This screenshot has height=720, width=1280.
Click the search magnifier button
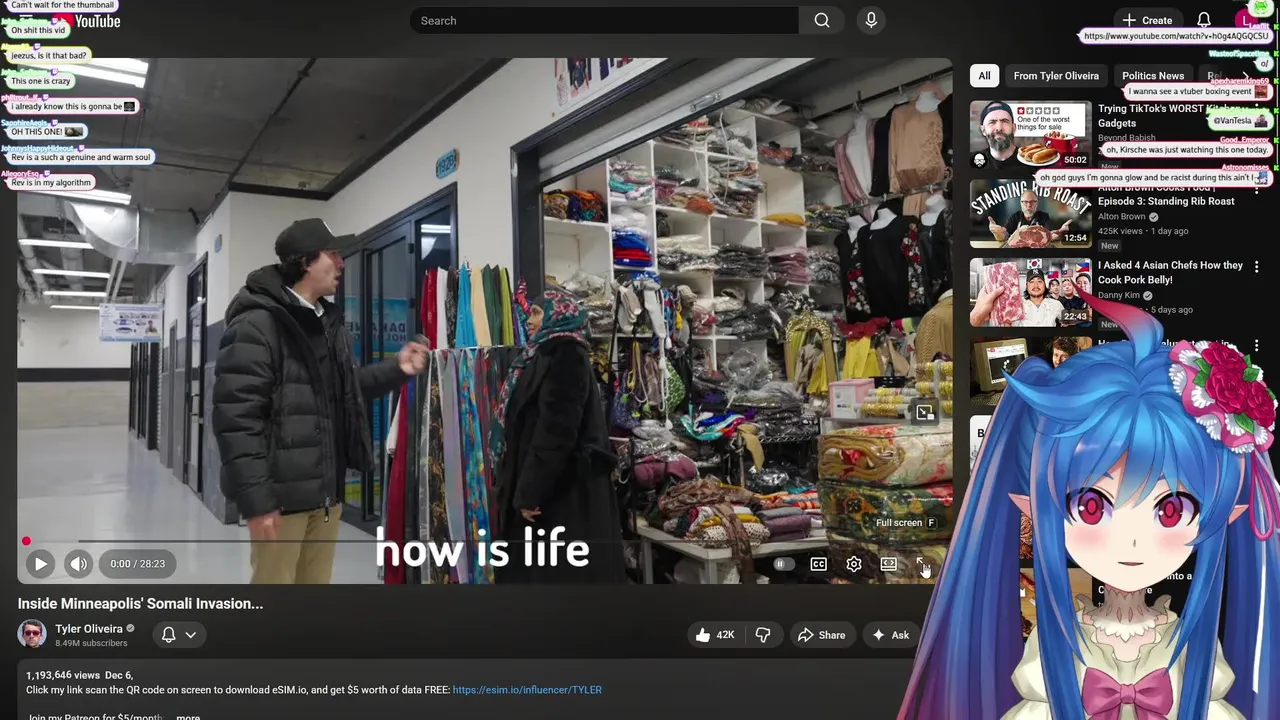[822, 20]
